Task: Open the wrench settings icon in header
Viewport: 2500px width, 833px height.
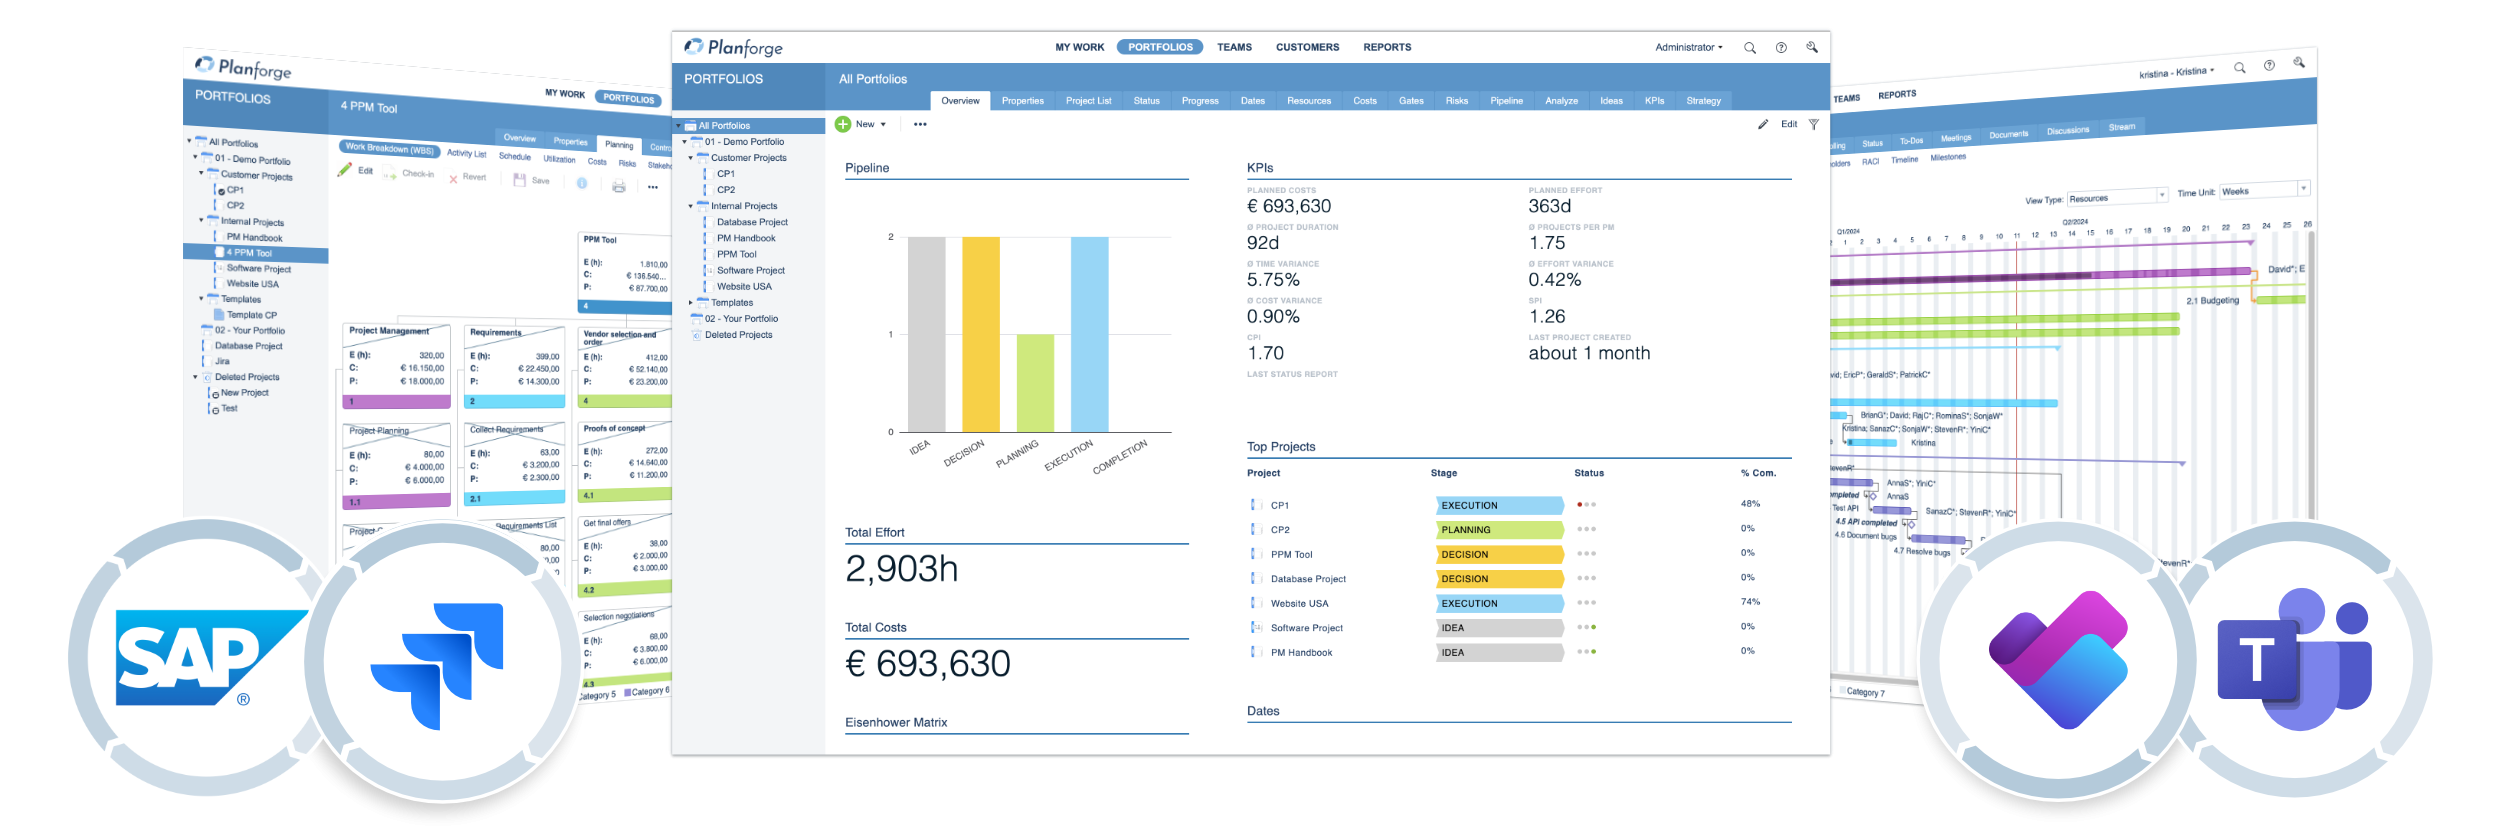Action: (x=1812, y=47)
